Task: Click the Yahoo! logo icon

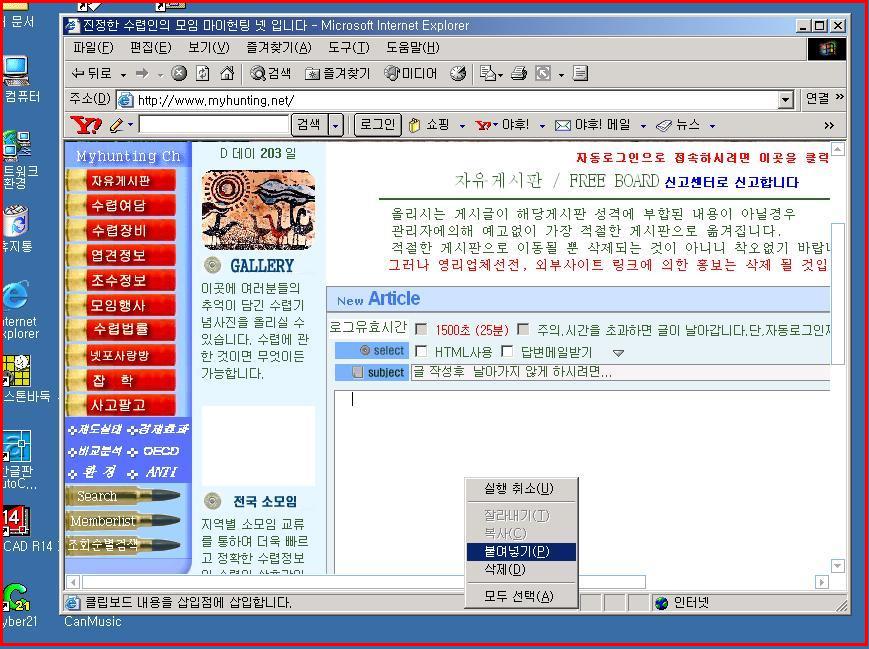Action: (x=87, y=125)
